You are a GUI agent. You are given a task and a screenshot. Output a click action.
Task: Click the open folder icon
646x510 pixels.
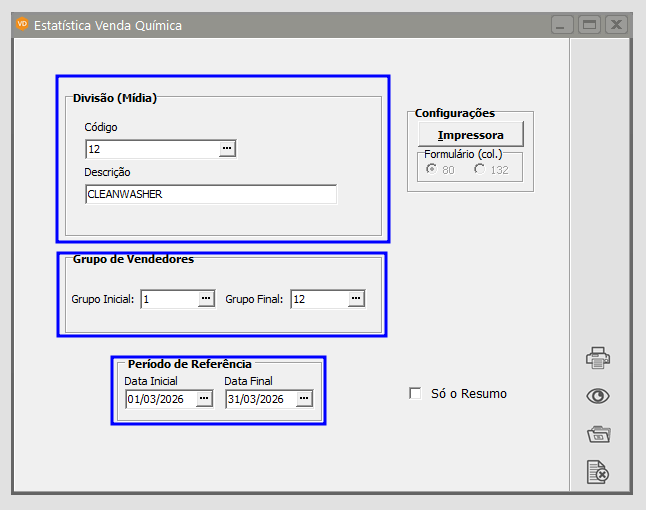(x=598, y=434)
